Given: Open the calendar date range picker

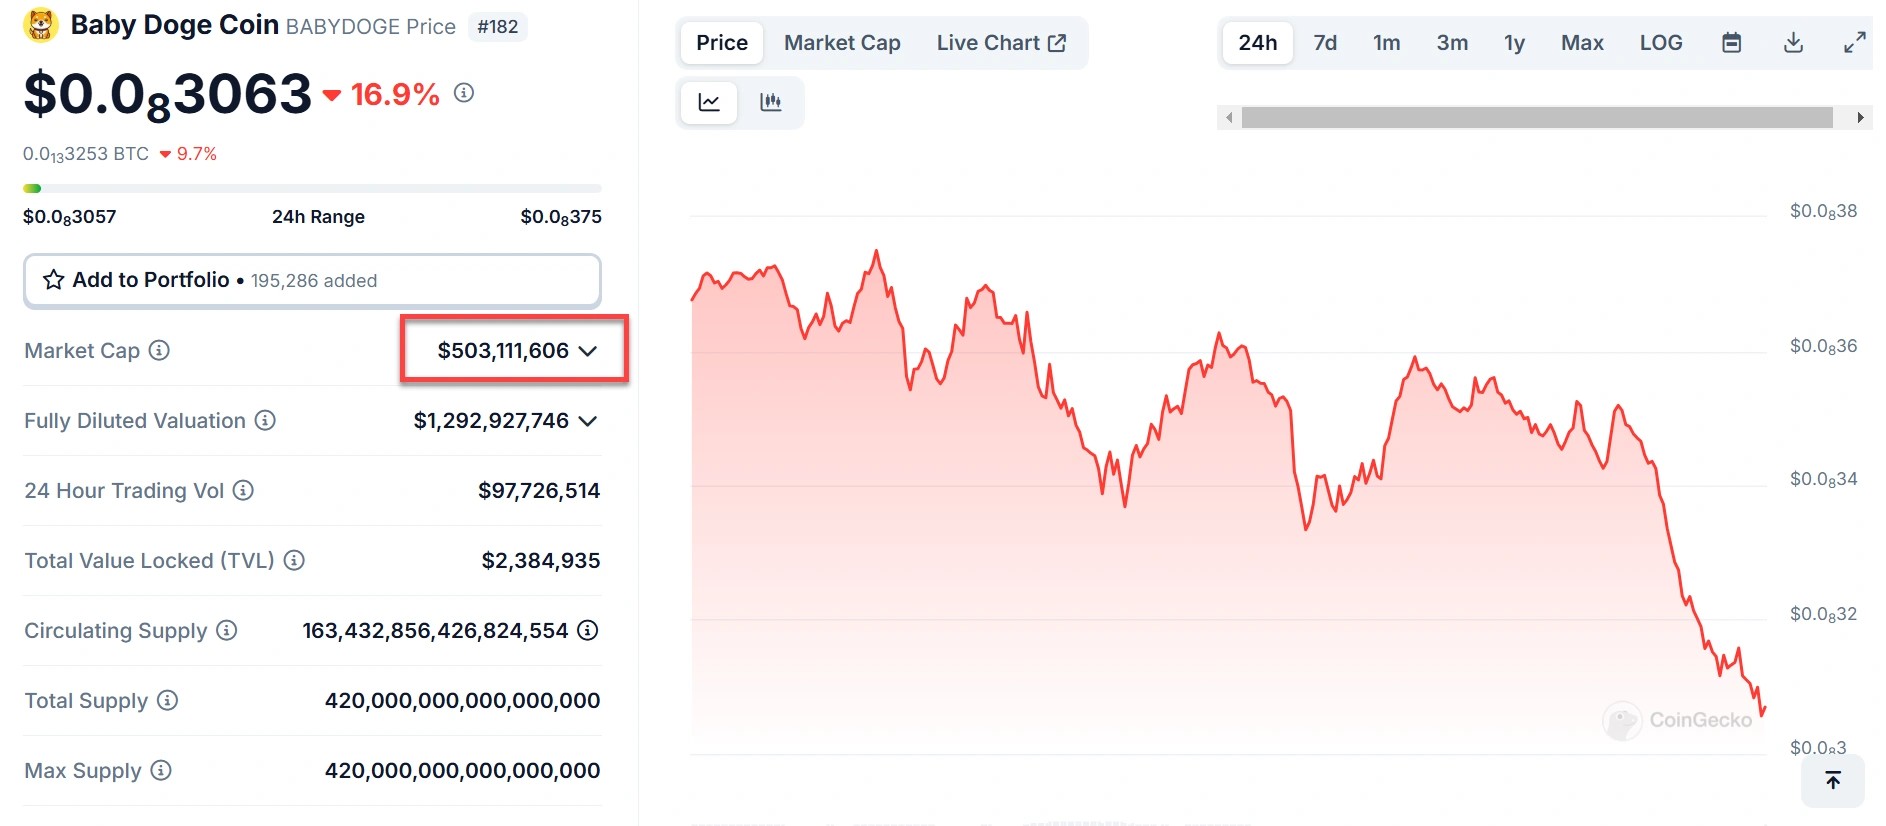Looking at the screenshot, I should point(1731,43).
